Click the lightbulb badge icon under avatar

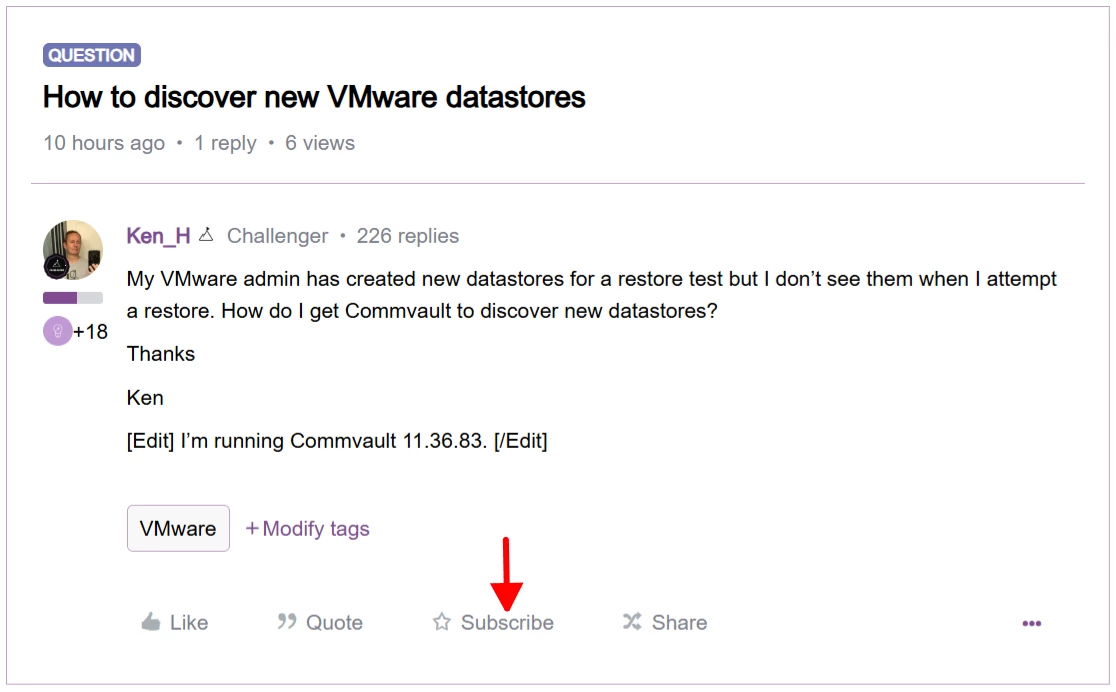point(57,331)
